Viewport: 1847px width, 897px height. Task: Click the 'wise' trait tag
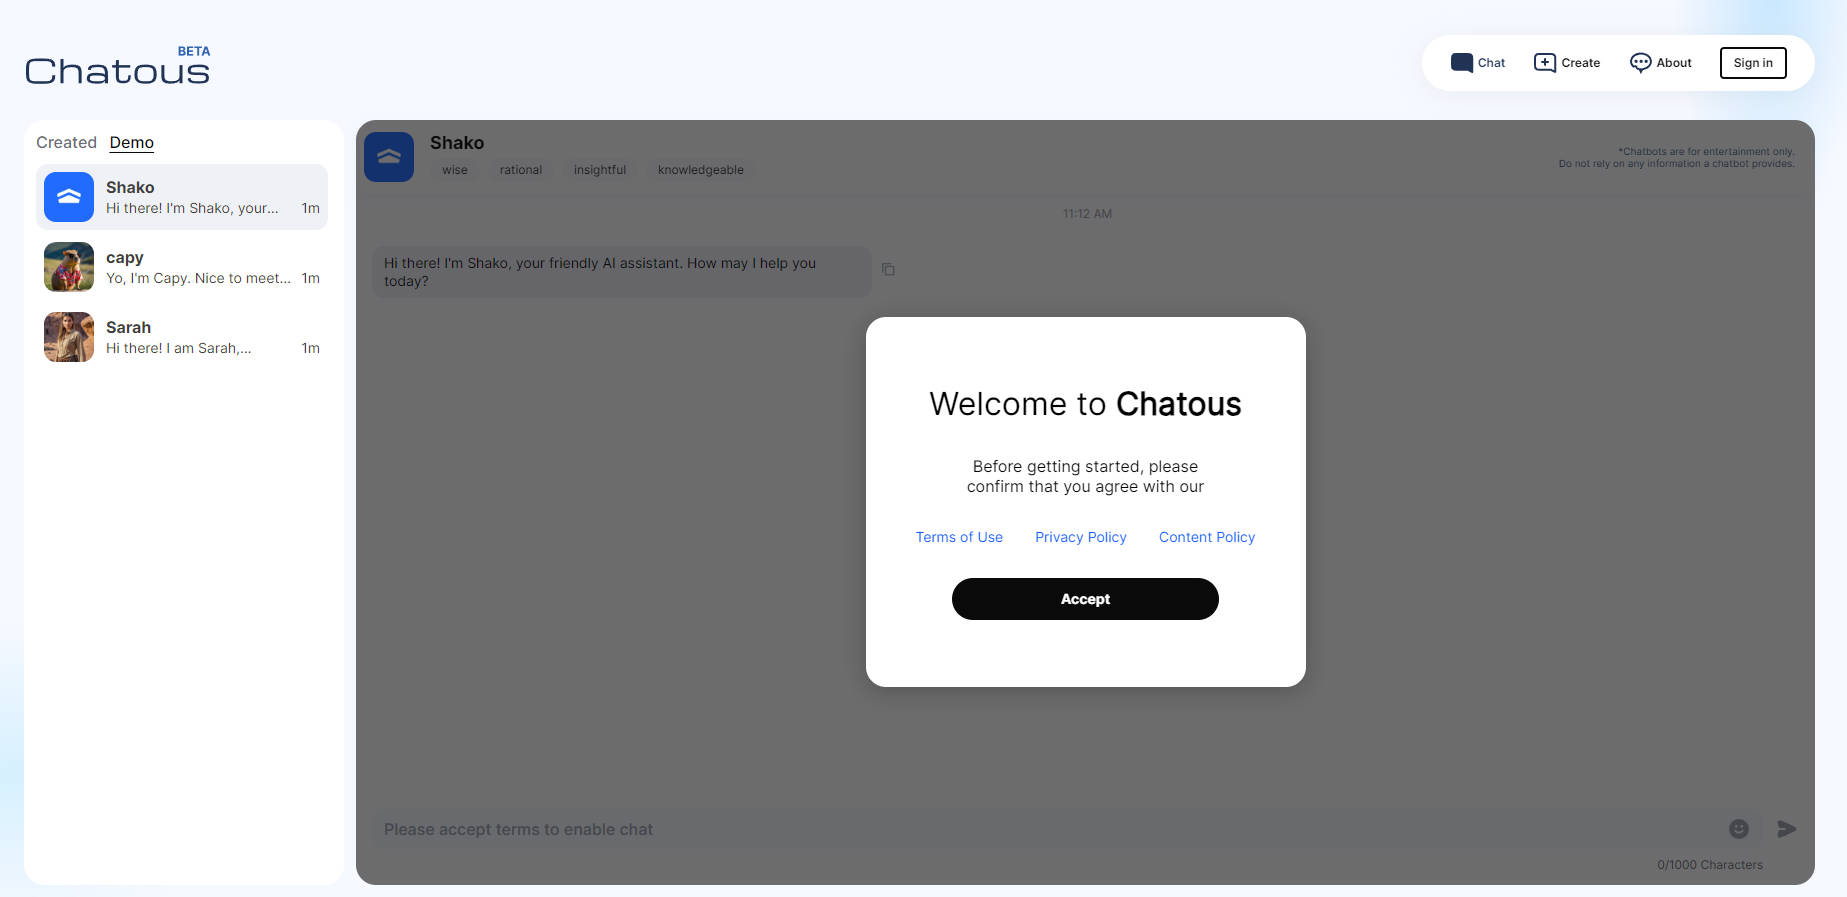click(455, 170)
